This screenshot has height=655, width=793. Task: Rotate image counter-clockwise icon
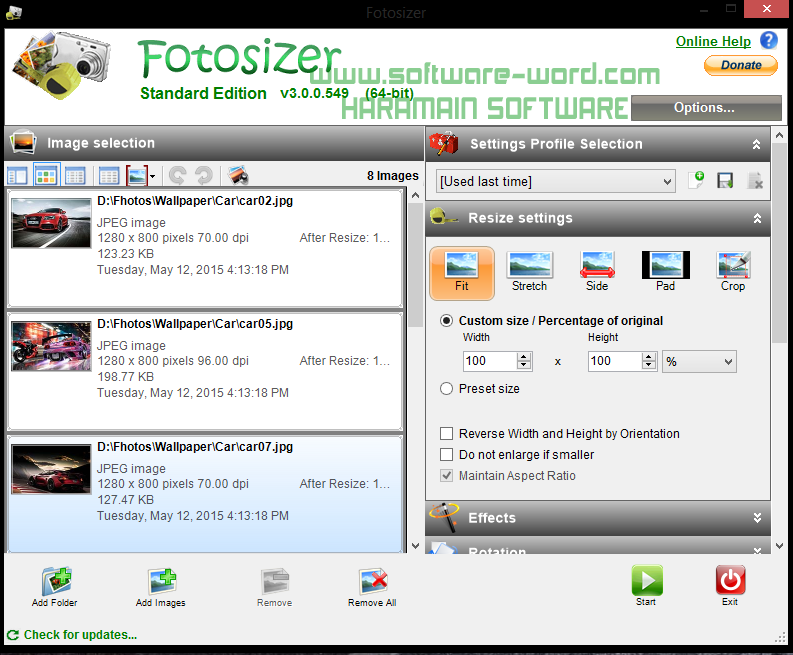(x=177, y=176)
